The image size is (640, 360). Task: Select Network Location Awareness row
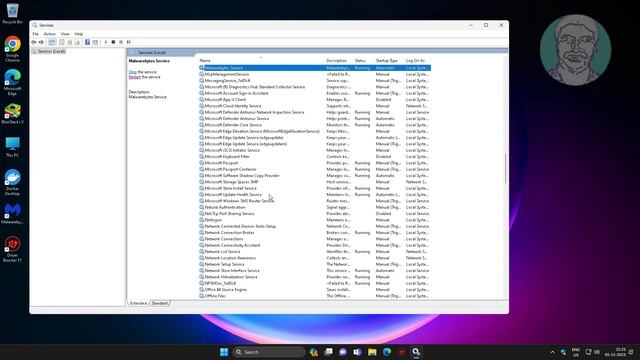315,258
